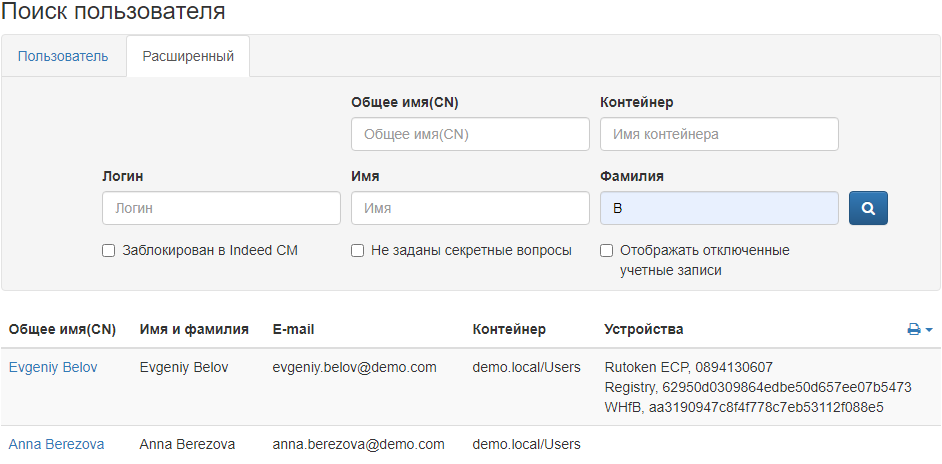Switch to the 'Пользователь' tab

point(63,56)
